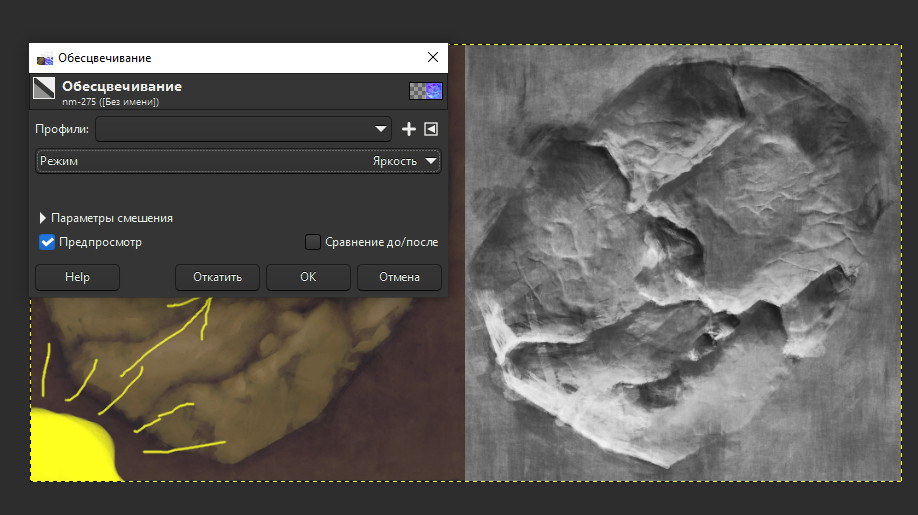The image size is (918, 515).
Task: Click the Обесцвечивание bold dialog heading
Action: 122,86
